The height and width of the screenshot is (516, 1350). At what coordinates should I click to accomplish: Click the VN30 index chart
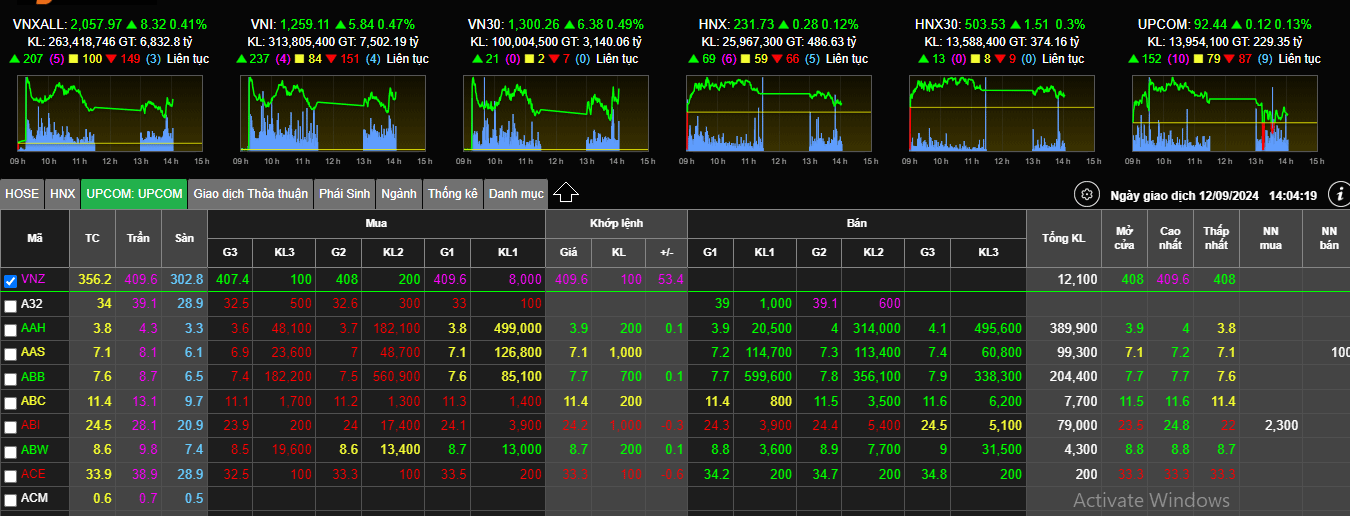tap(555, 115)
